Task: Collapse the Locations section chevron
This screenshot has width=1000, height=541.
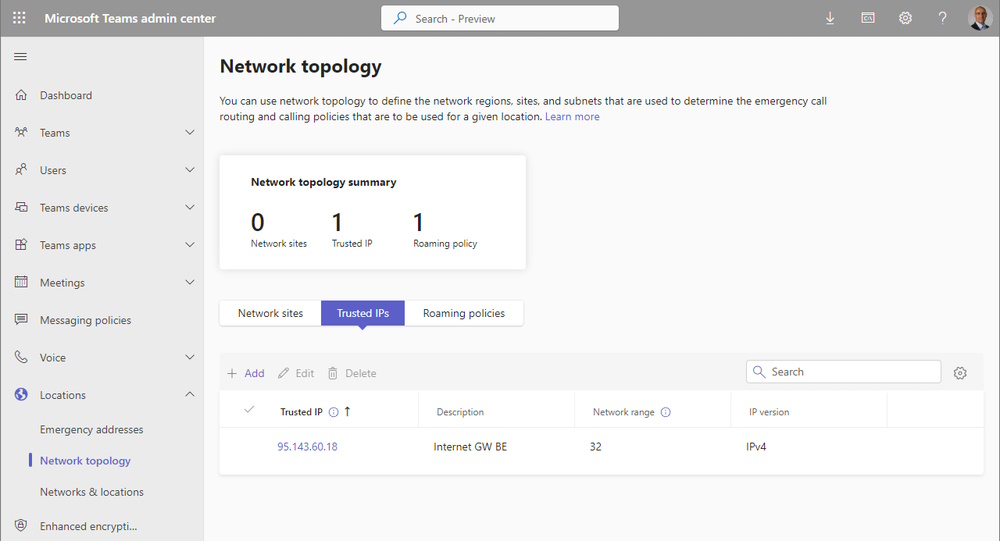Action: click(x=189, y=394)
